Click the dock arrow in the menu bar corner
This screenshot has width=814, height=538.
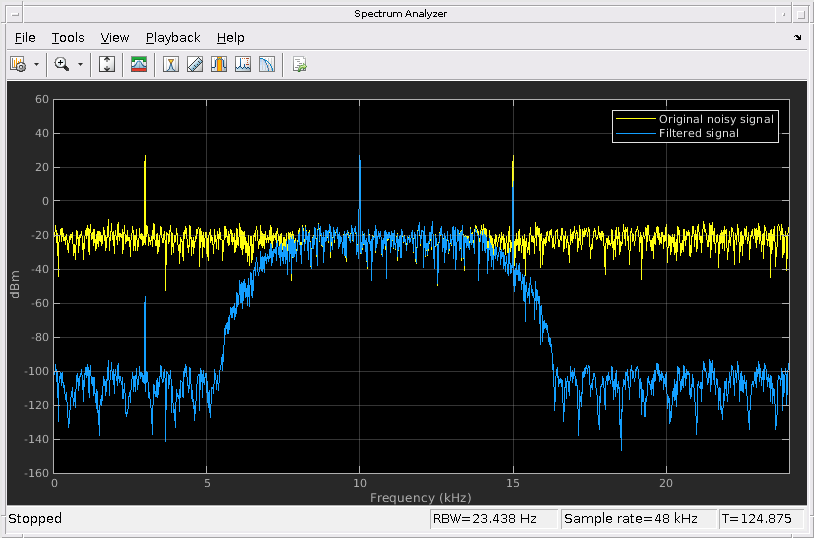tap(797, 38)
